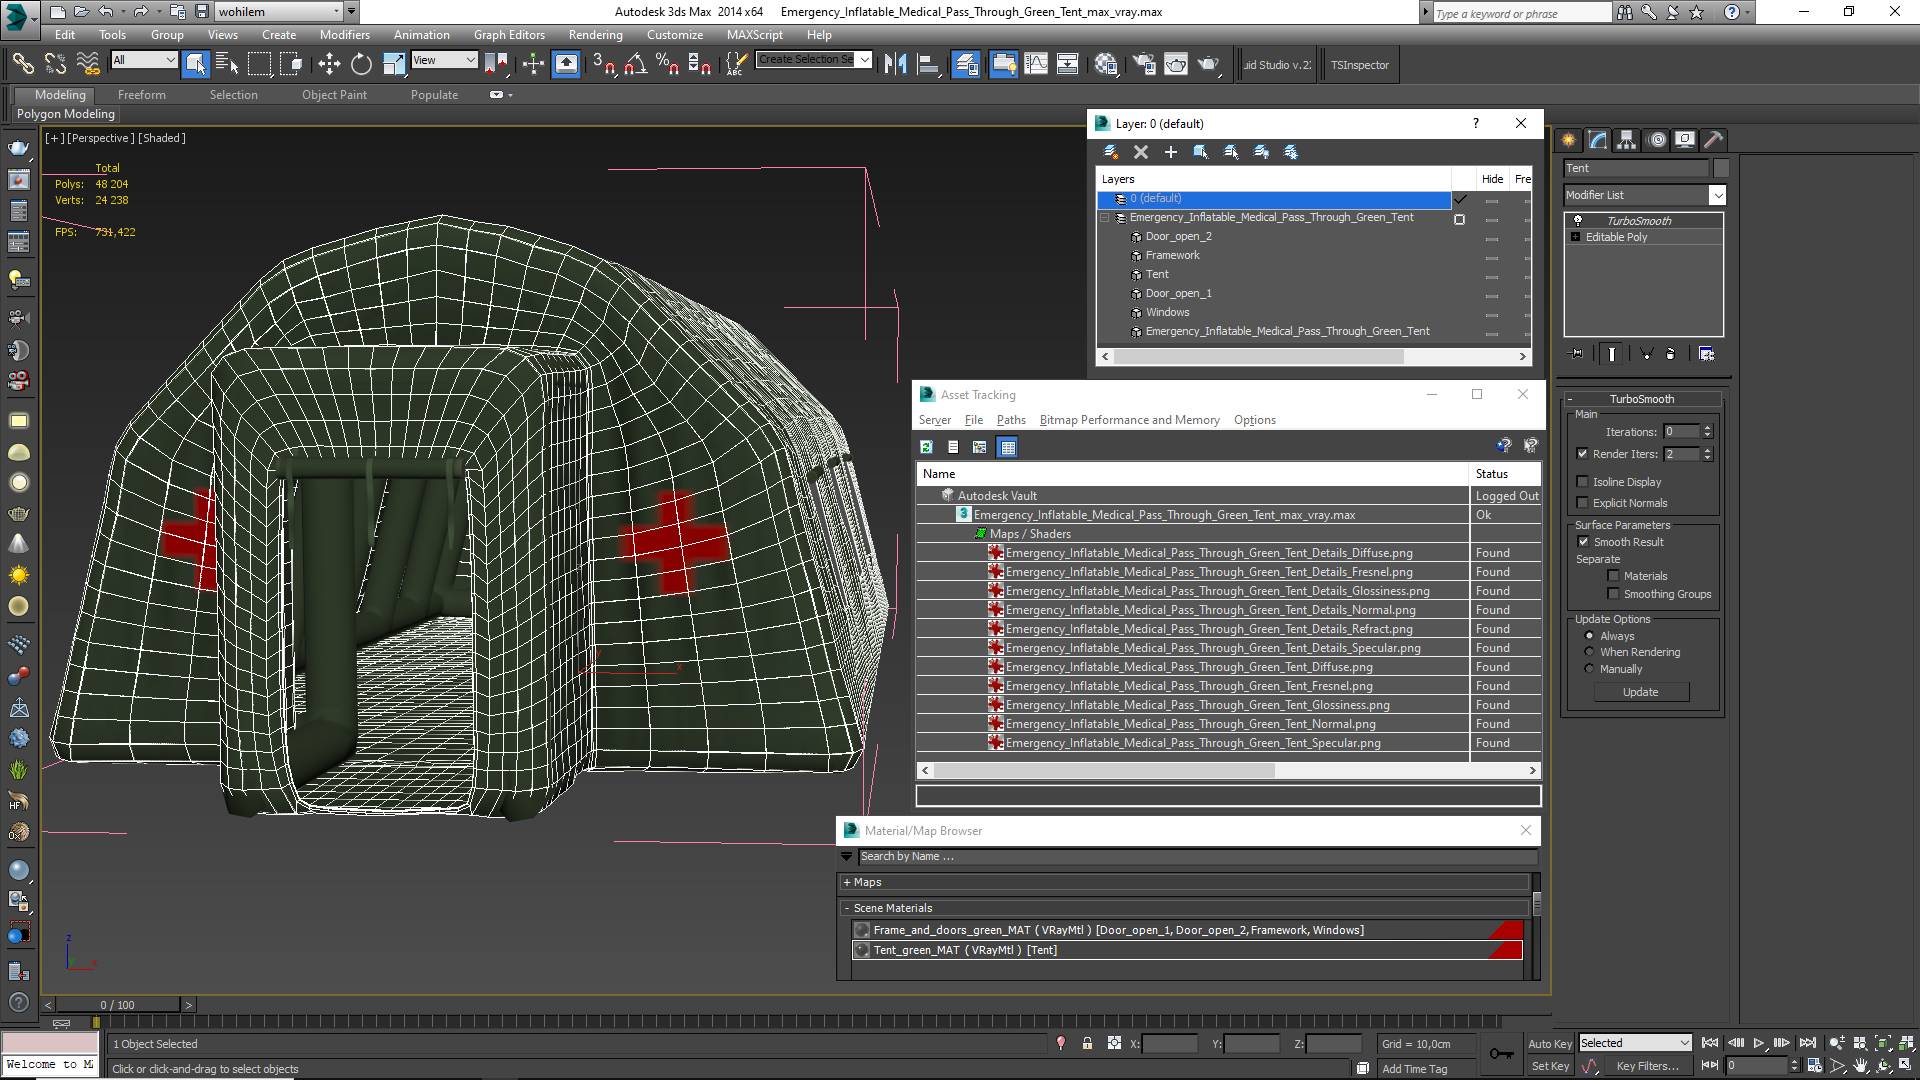Image resolution: width=1920 pixels, height=1080 pixels.
Task: Uncheck the Smooth Result checkbox
Action: point(1583,542)
